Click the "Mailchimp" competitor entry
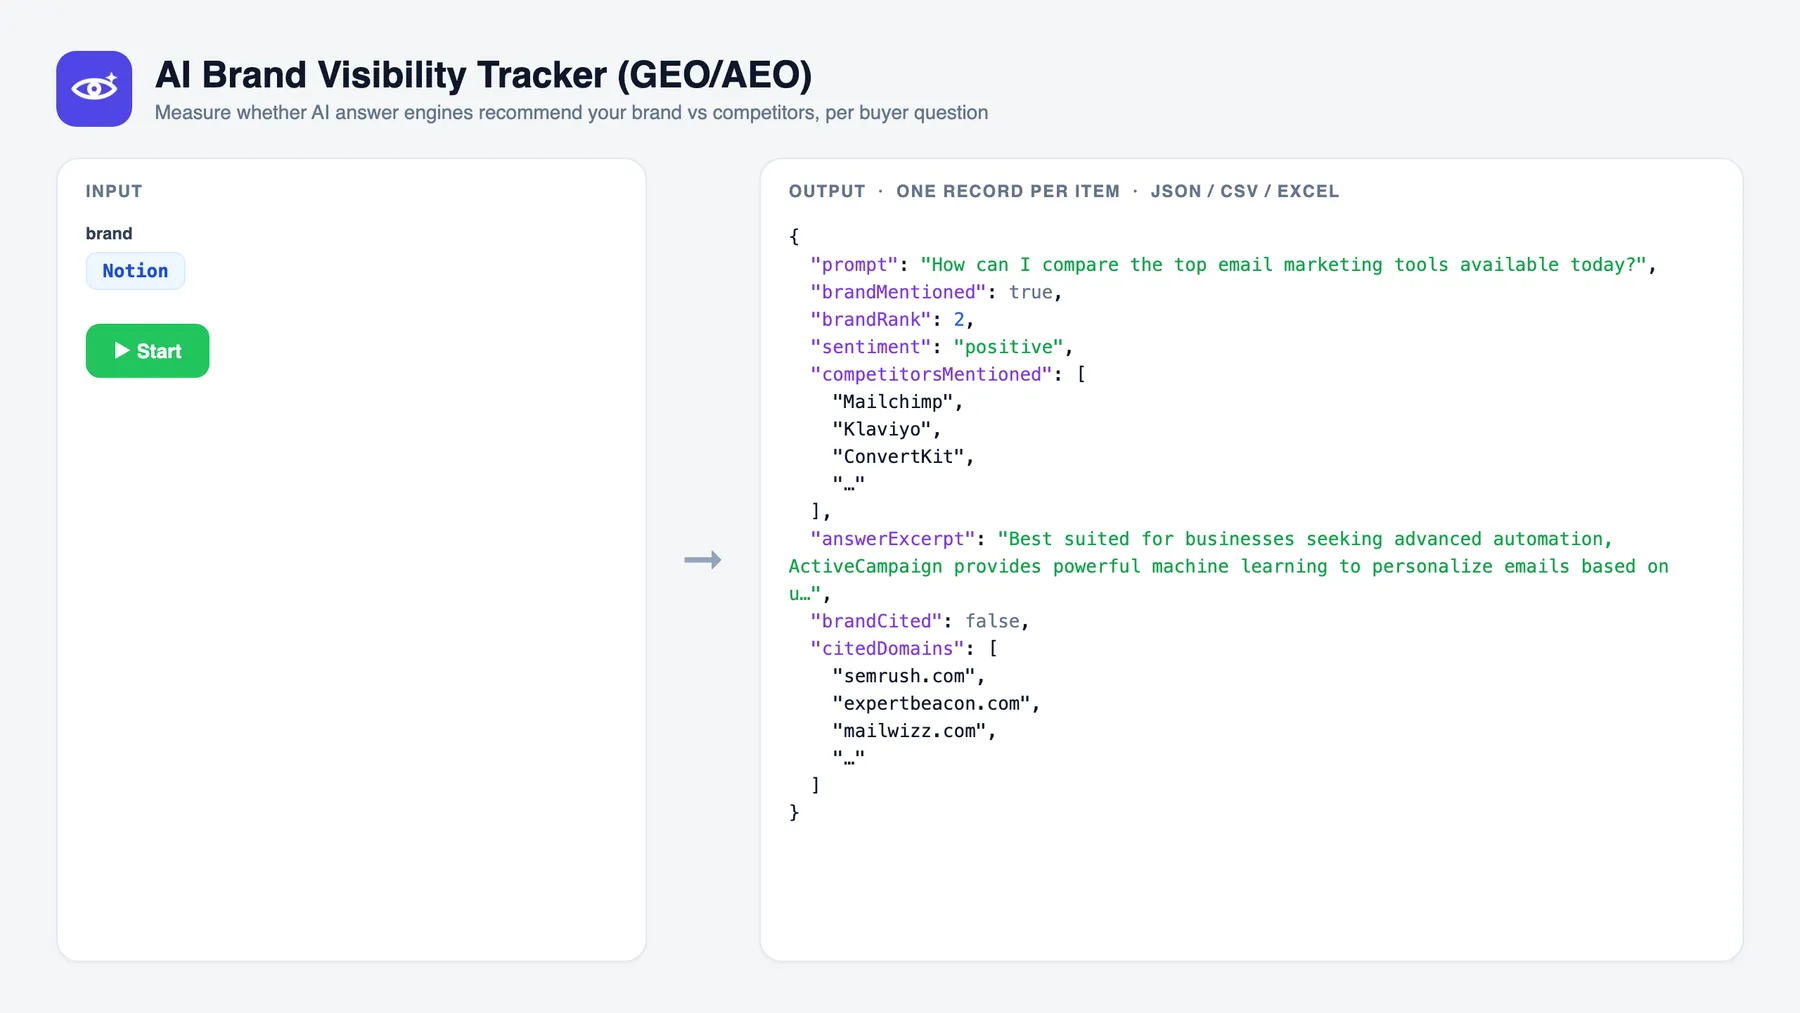 pyautogui.click(x=893, y=402)
